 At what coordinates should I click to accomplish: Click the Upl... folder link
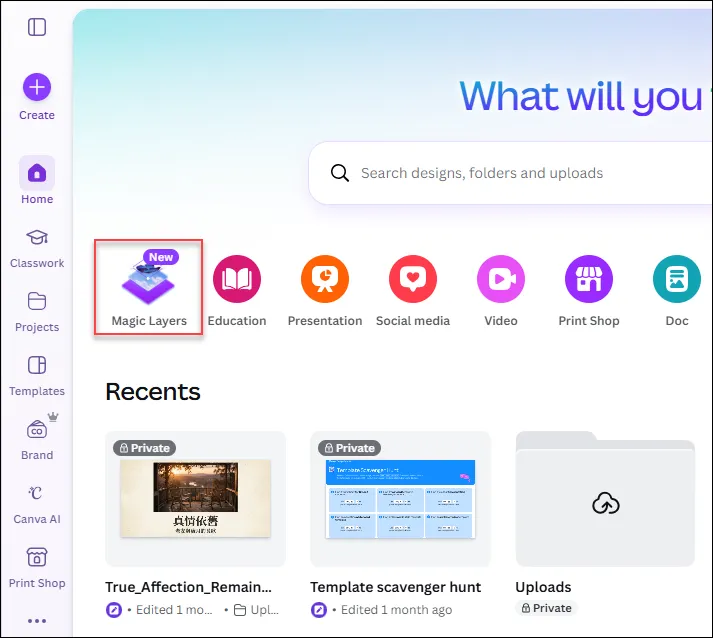[x=256, y=610]
